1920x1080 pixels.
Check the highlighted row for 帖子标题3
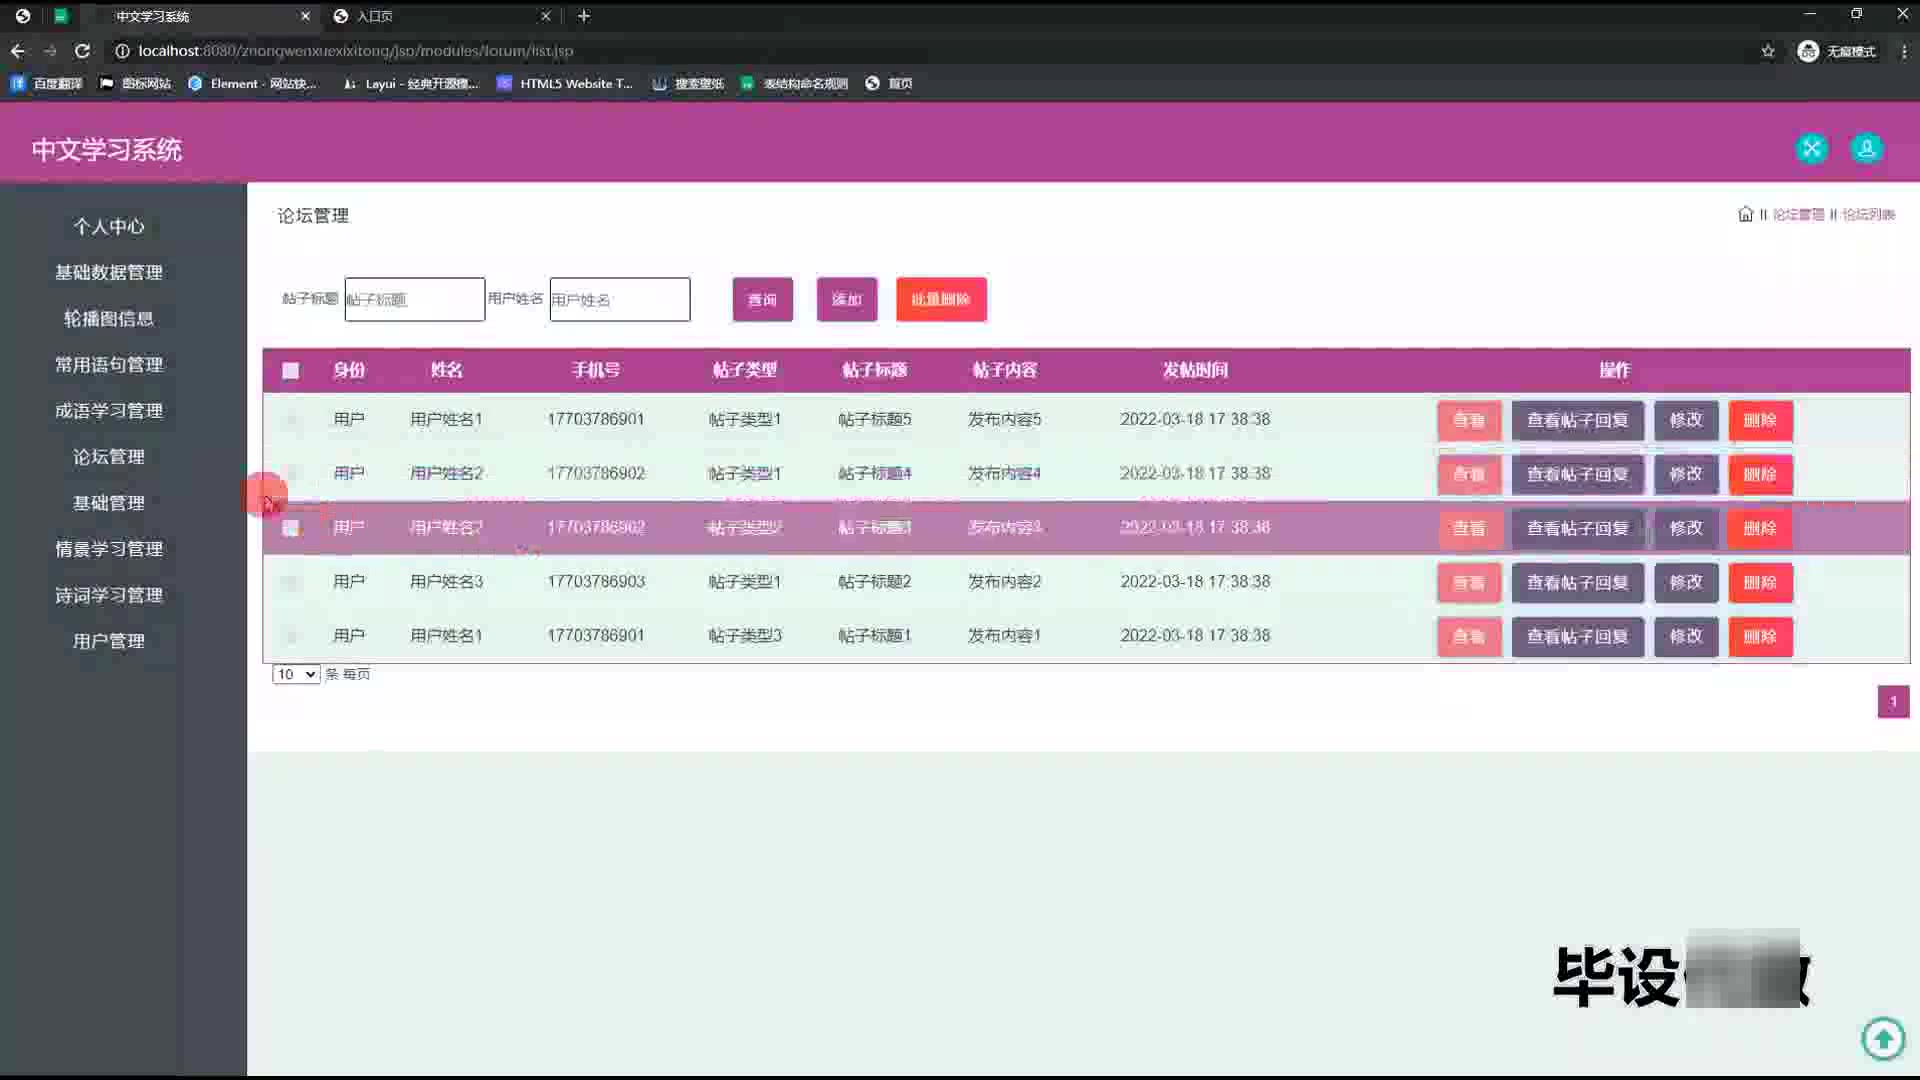pyautogui.click(x=290, y=528)
